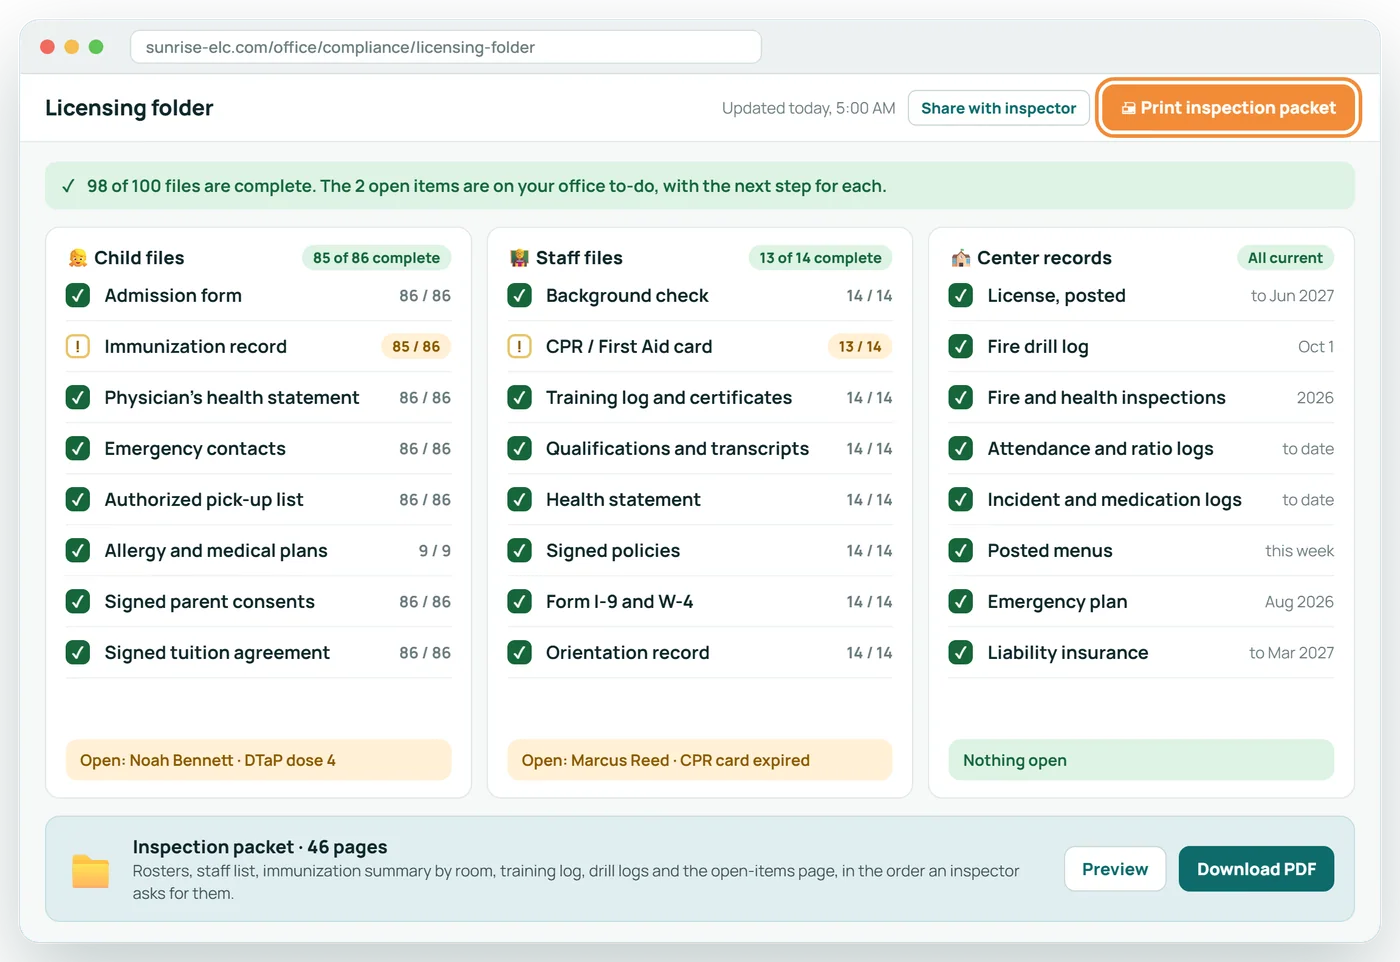The width and height of the screenshot is (1400, 962).
Task: Select the 13 of 14 complete badge
Action: 820,258
